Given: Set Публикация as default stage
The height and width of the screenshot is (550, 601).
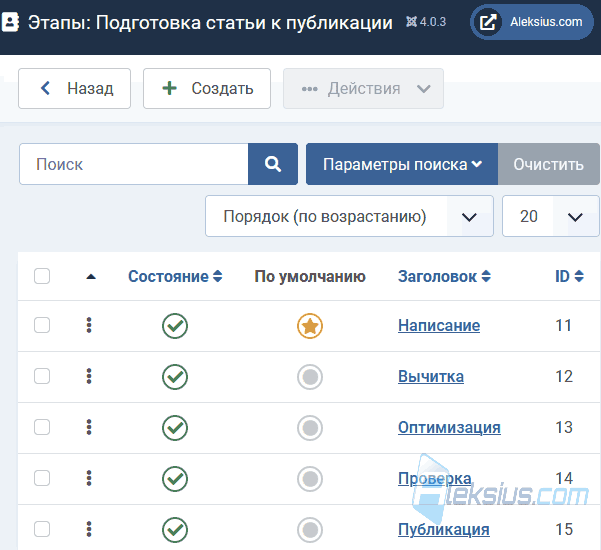Looking at the screenshot, I should [x=310, y=530].
